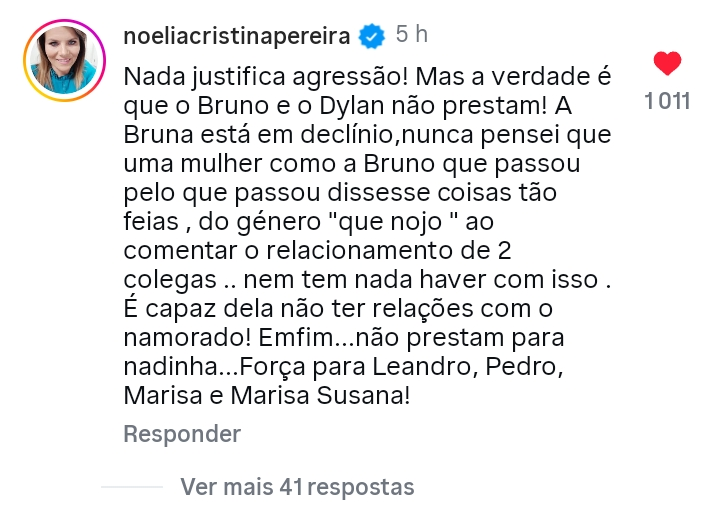The width and height of the screenshot is (719, 510).
Task: Click the text 'relacionamento de 2'
Action: click(x=389, y=250)
